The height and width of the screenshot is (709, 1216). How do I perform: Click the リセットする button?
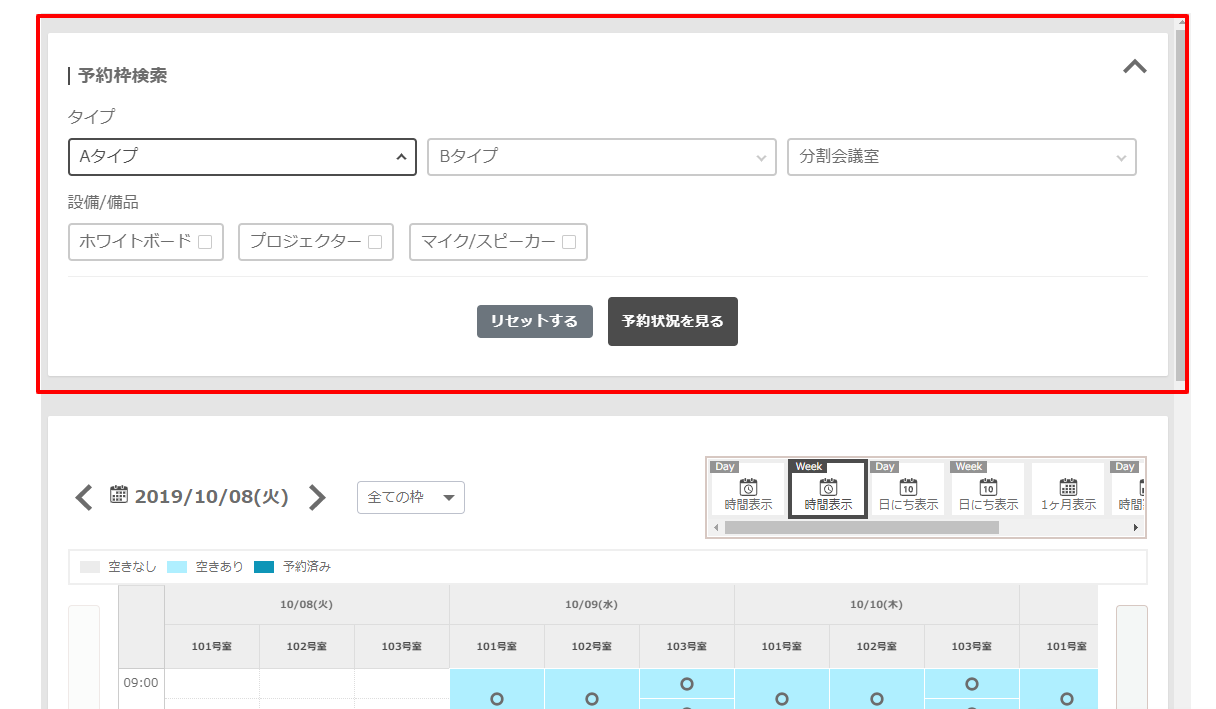point(534,321)
